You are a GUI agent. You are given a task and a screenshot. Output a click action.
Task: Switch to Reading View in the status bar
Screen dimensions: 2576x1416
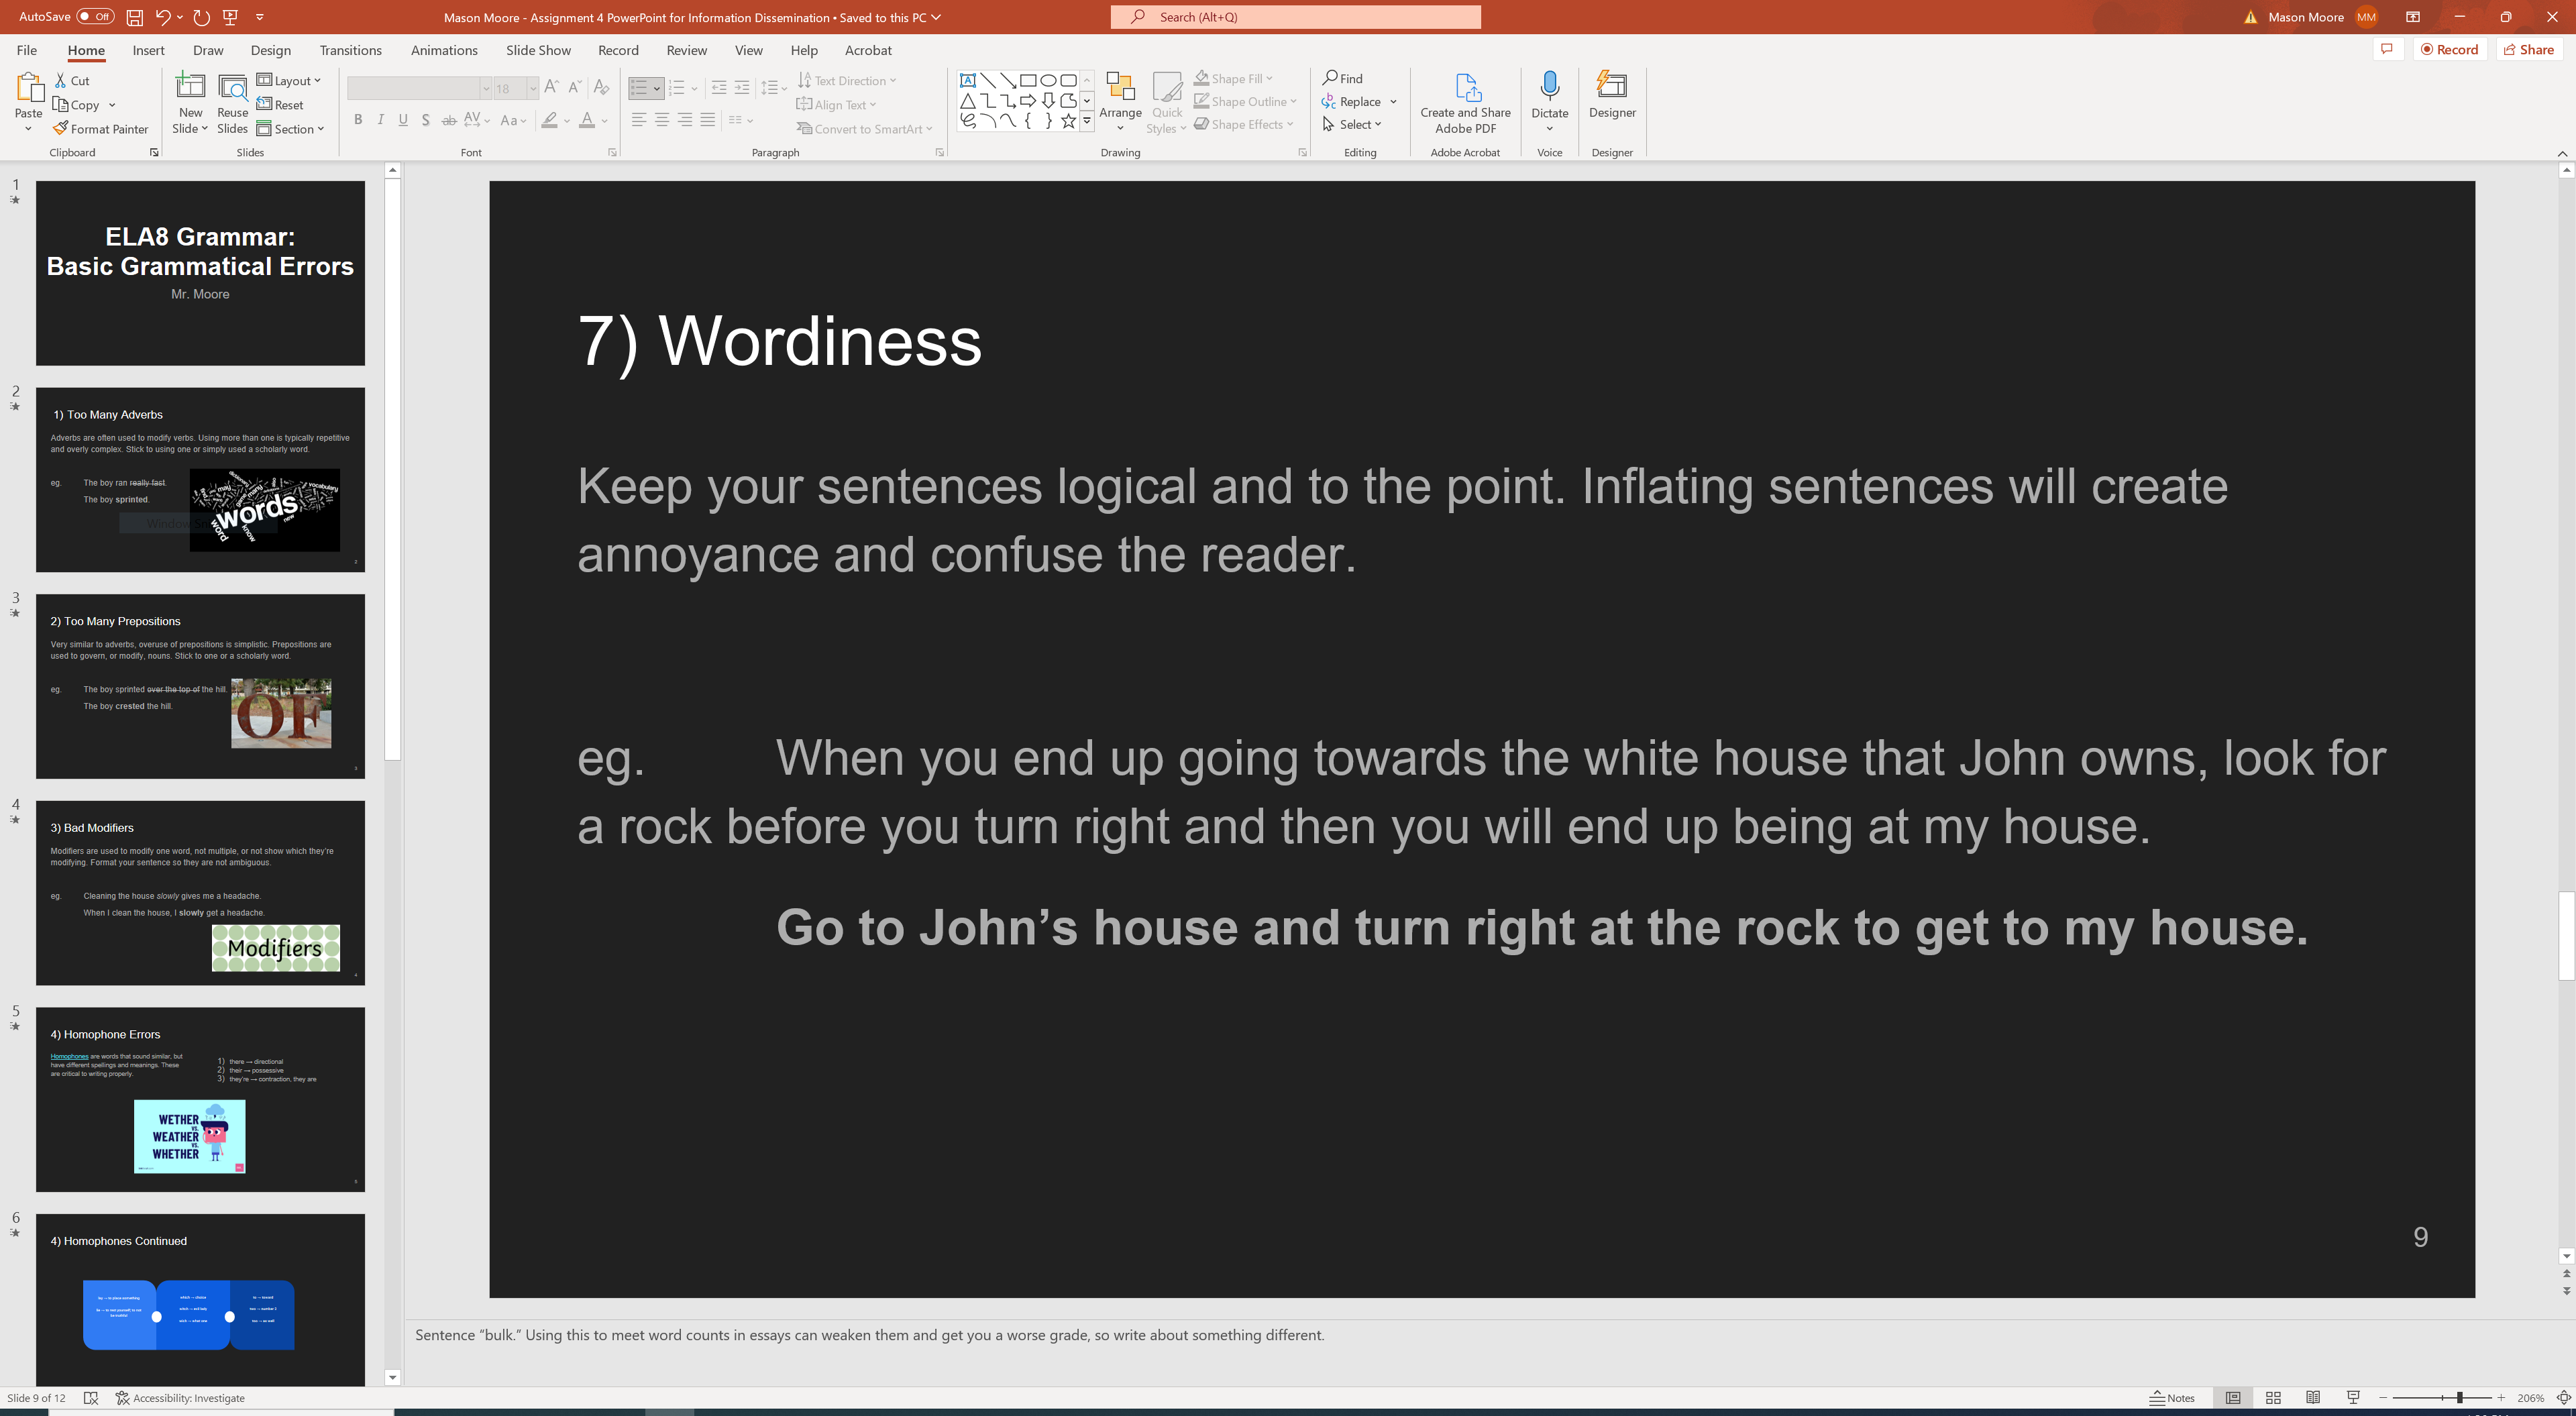point(2313,1398)
